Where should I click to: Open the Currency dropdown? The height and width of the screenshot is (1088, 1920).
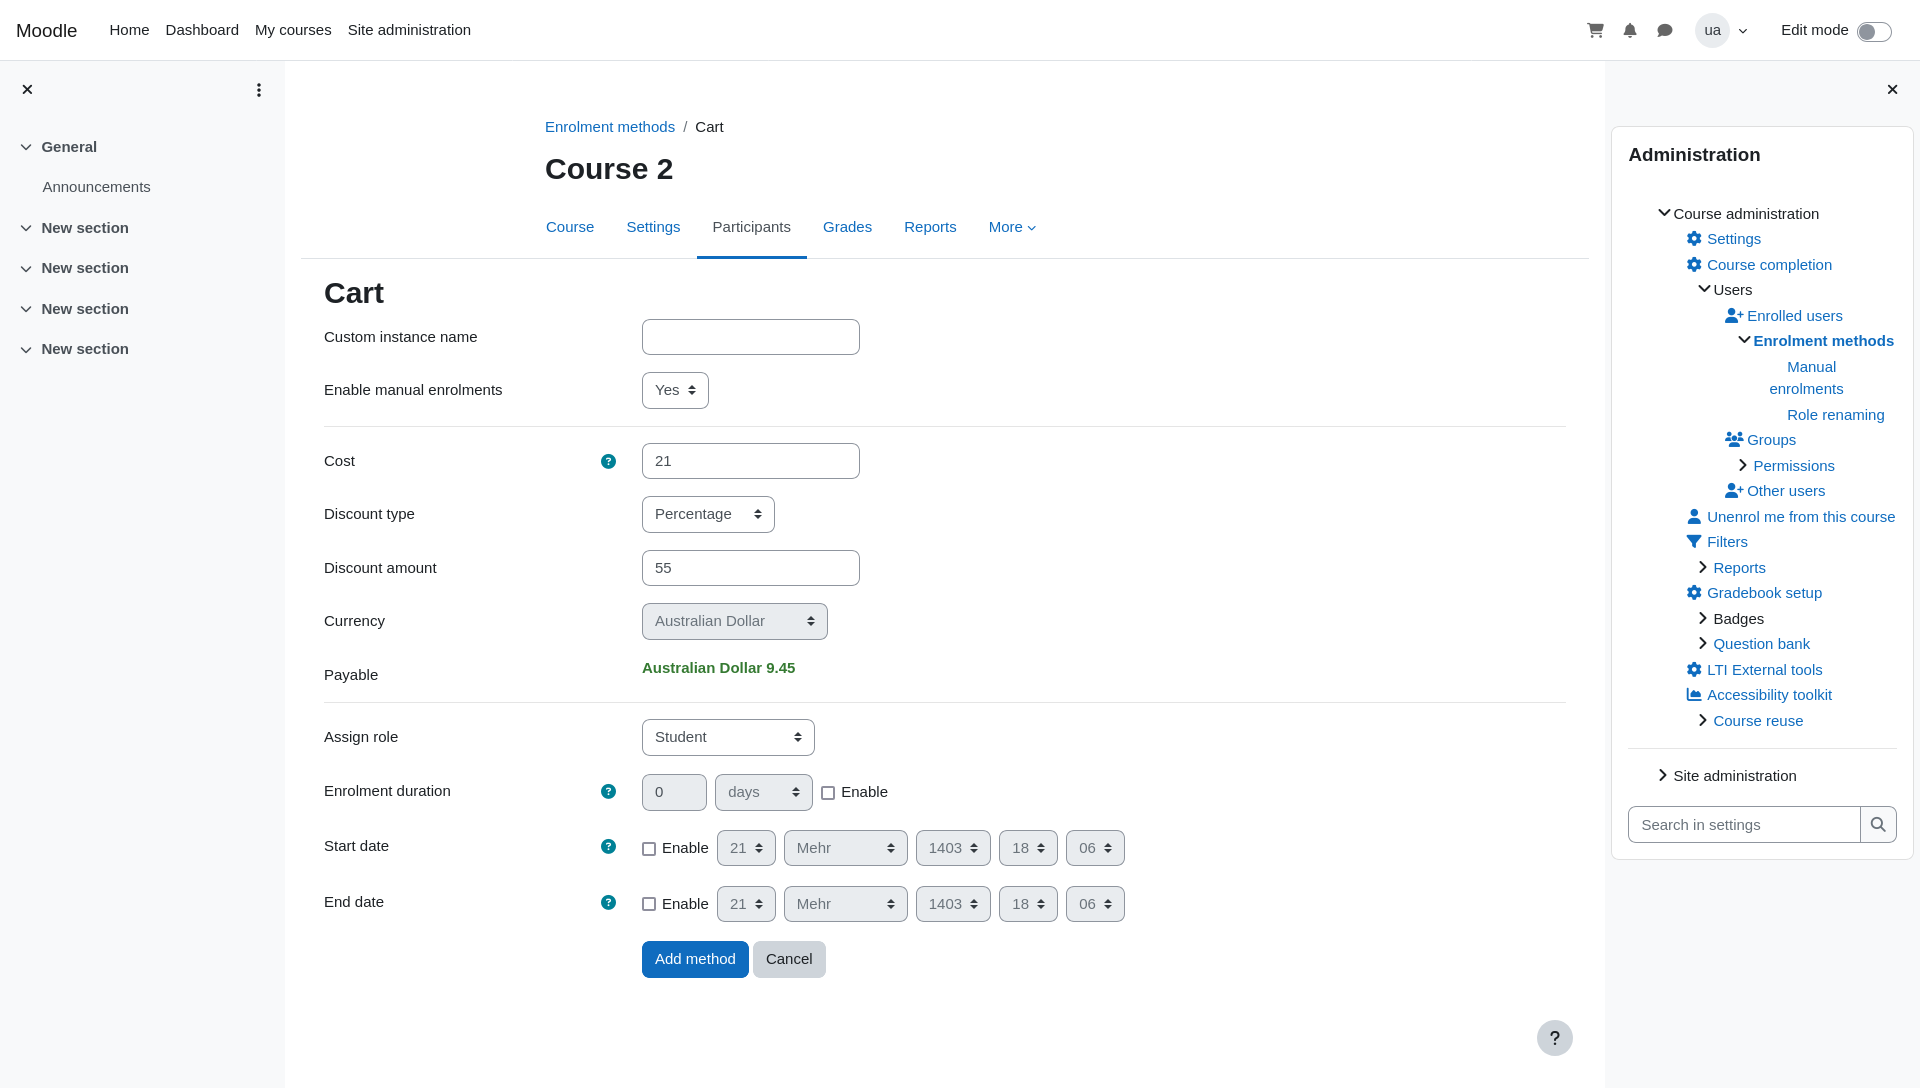point(735,621)
